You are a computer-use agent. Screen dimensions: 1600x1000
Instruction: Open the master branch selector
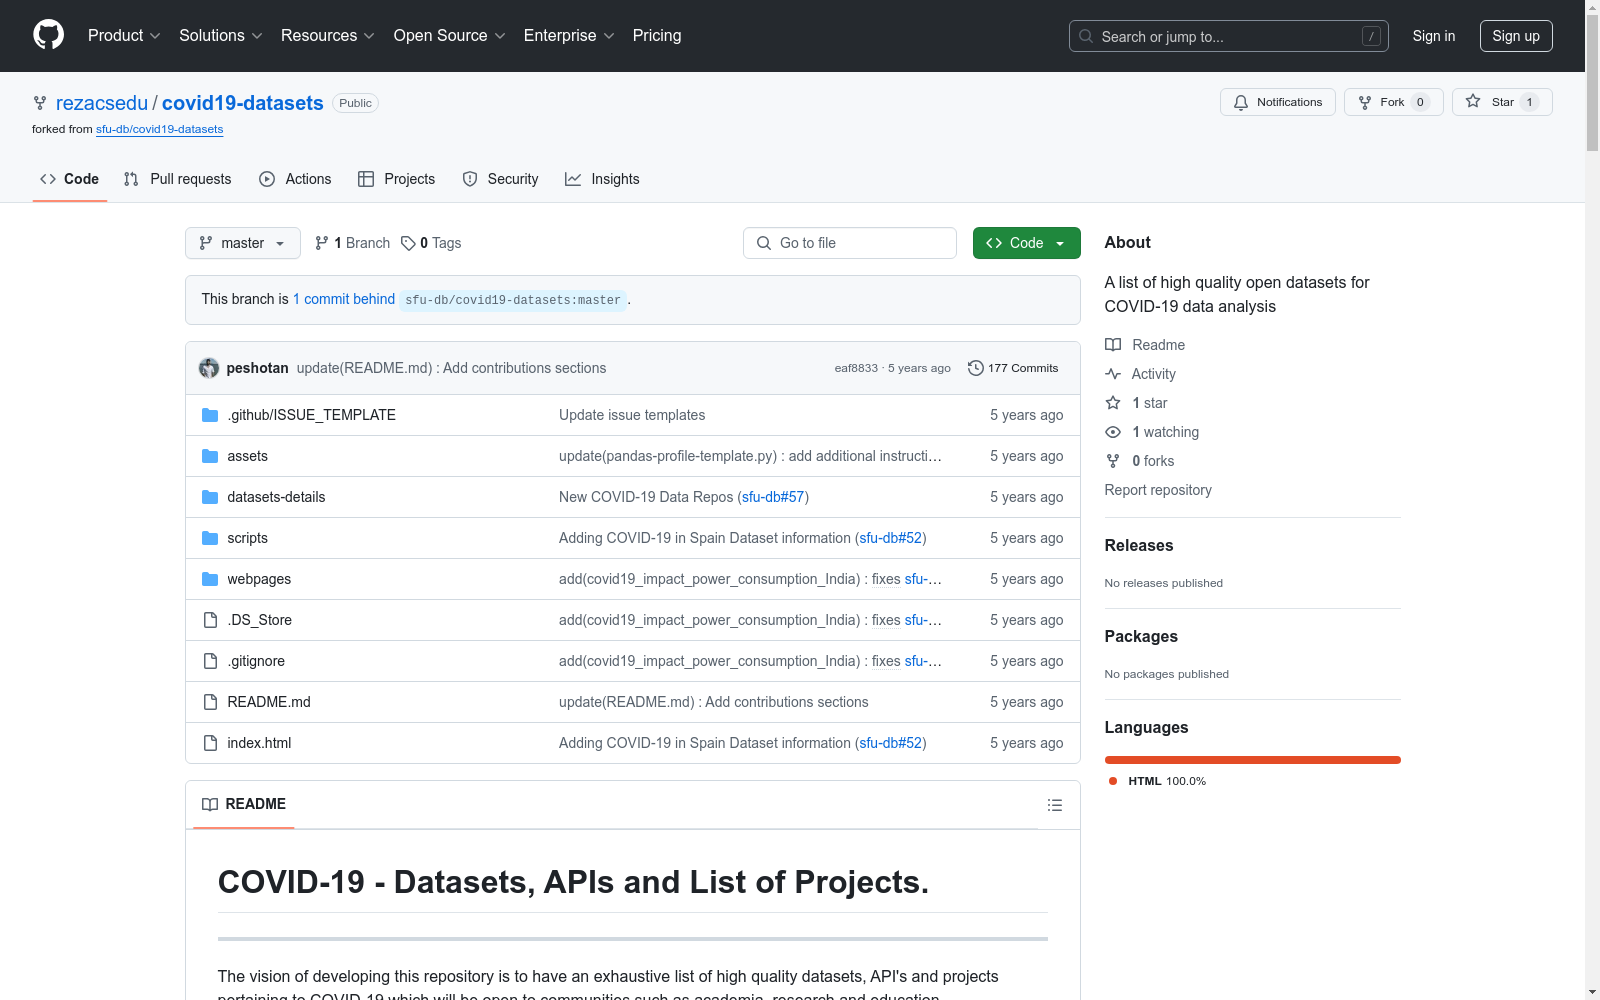click(x=243, y=243)
